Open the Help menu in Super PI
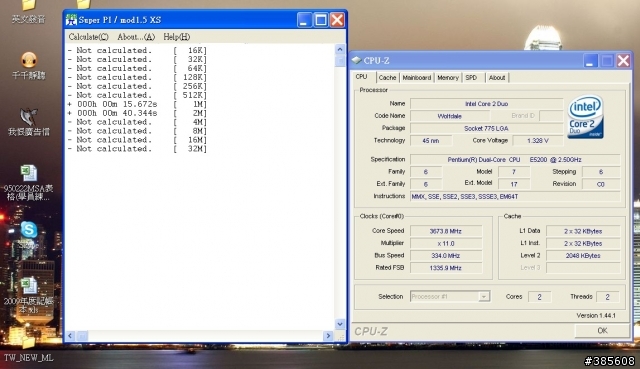 (x=176, y=37)
